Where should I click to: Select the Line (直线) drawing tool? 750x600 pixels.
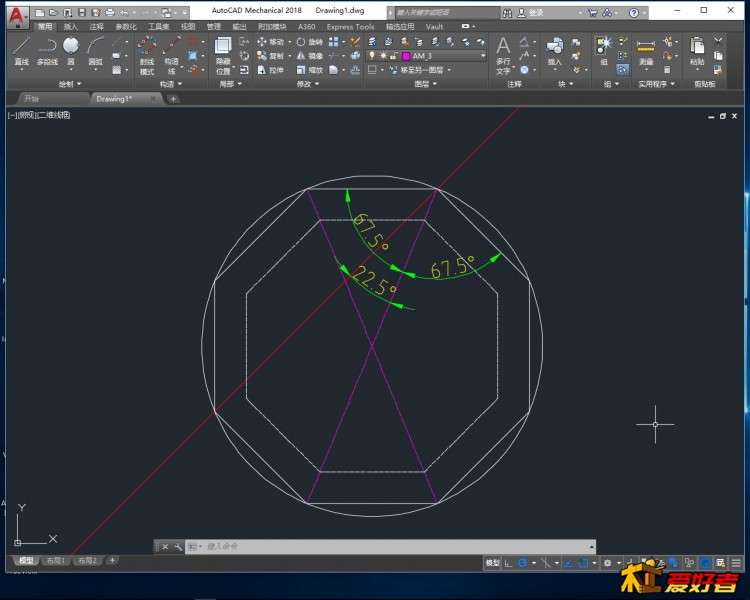click(x=22, y=52)
